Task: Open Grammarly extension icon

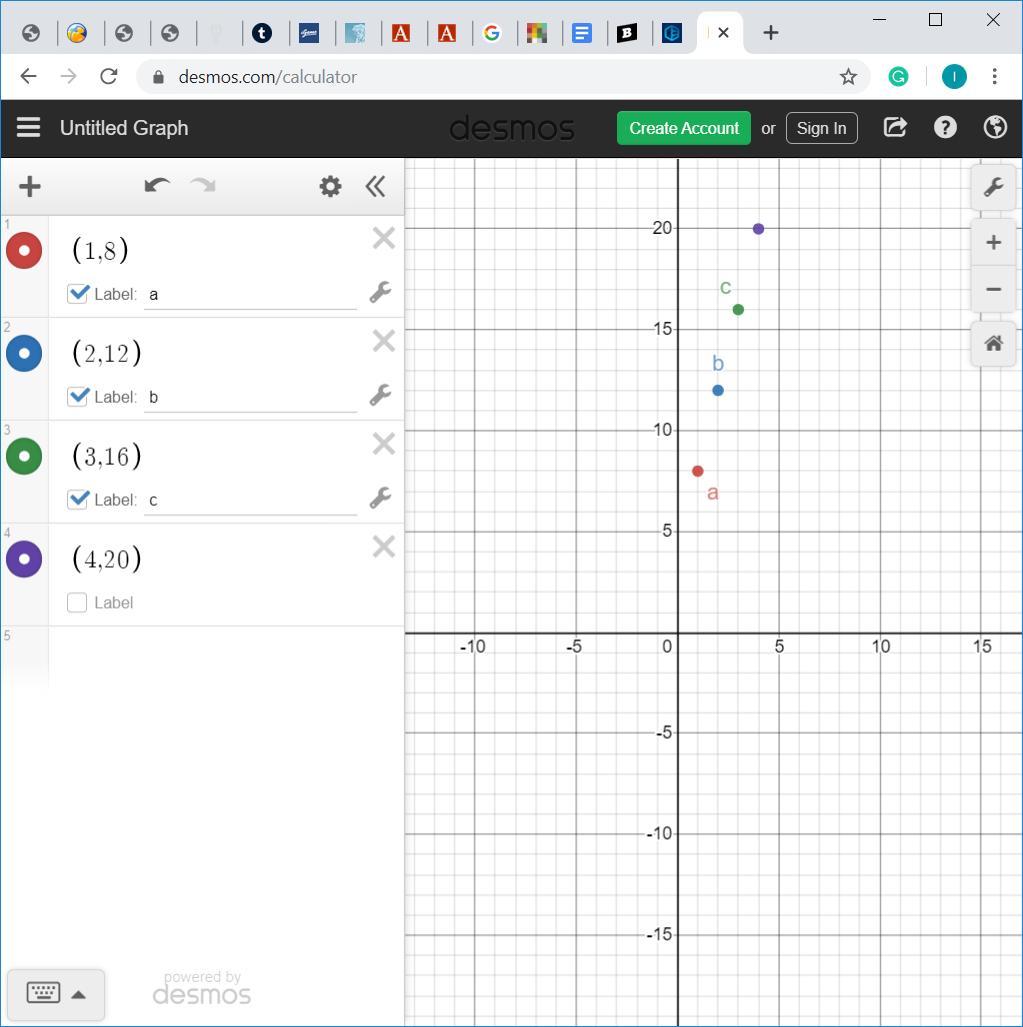Action: (x=898, y=77)
